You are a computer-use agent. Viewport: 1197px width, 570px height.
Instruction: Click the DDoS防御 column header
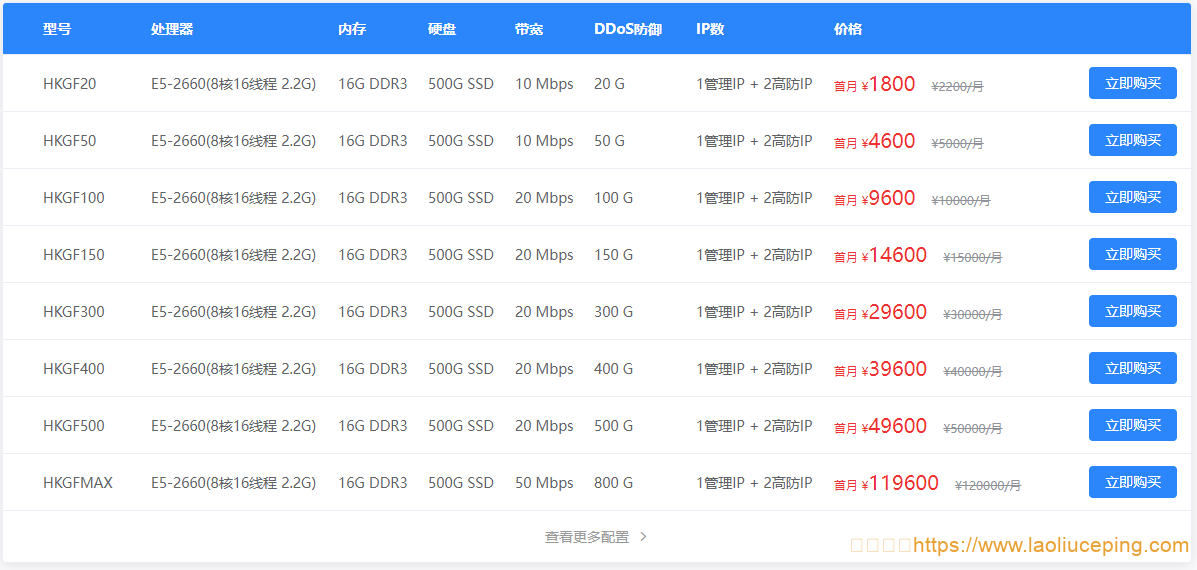coord(628,29)
